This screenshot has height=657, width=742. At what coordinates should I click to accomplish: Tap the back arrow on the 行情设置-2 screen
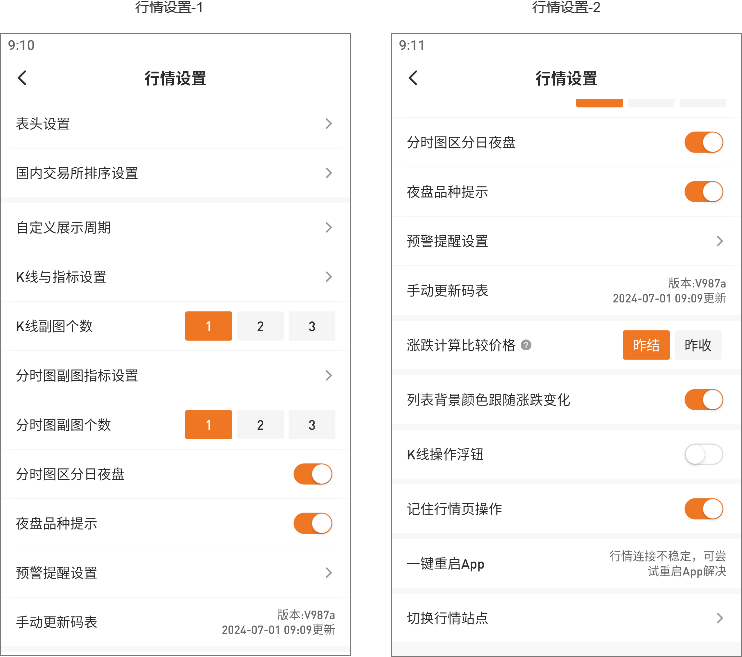tap(413, 78)
